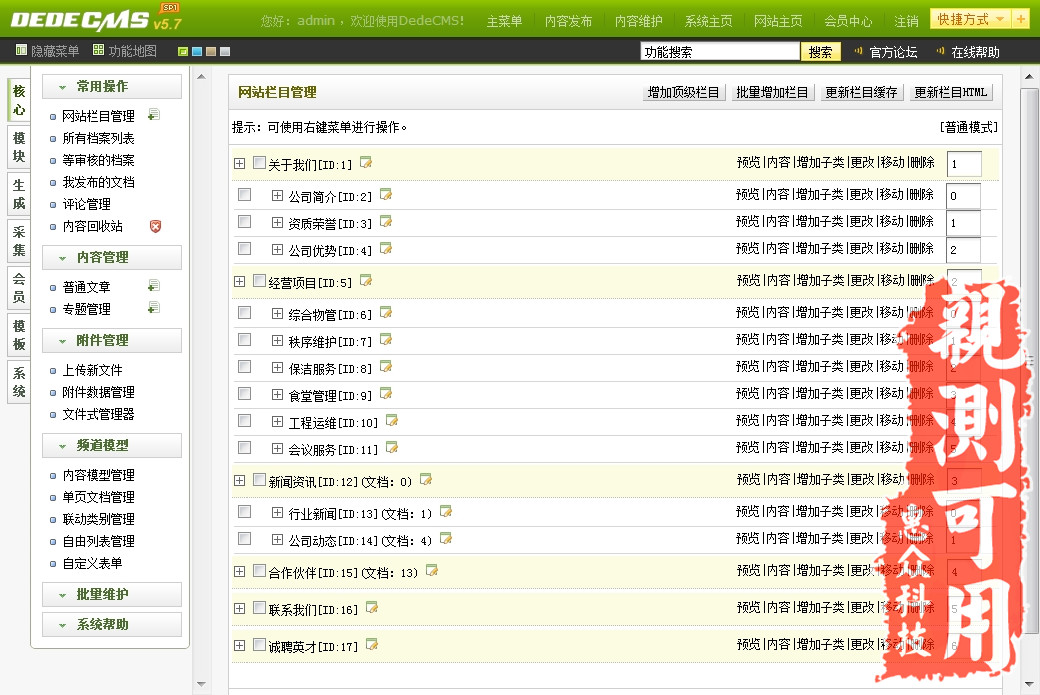Image resolution: width=1040 pixels, height=695 pixels.
Task: Click edit icon beside 合作伙伴[ID:15]
Action: tap(432, 570)
